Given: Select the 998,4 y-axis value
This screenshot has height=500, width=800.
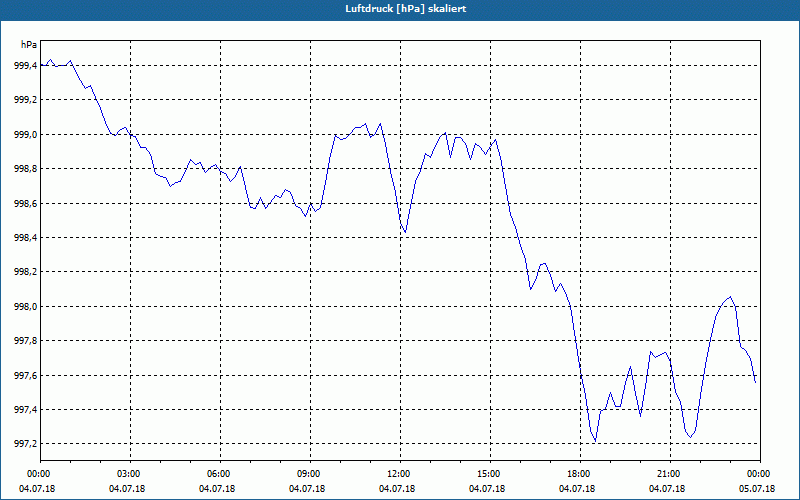Looking at the screenshot, I should (25, 238).
